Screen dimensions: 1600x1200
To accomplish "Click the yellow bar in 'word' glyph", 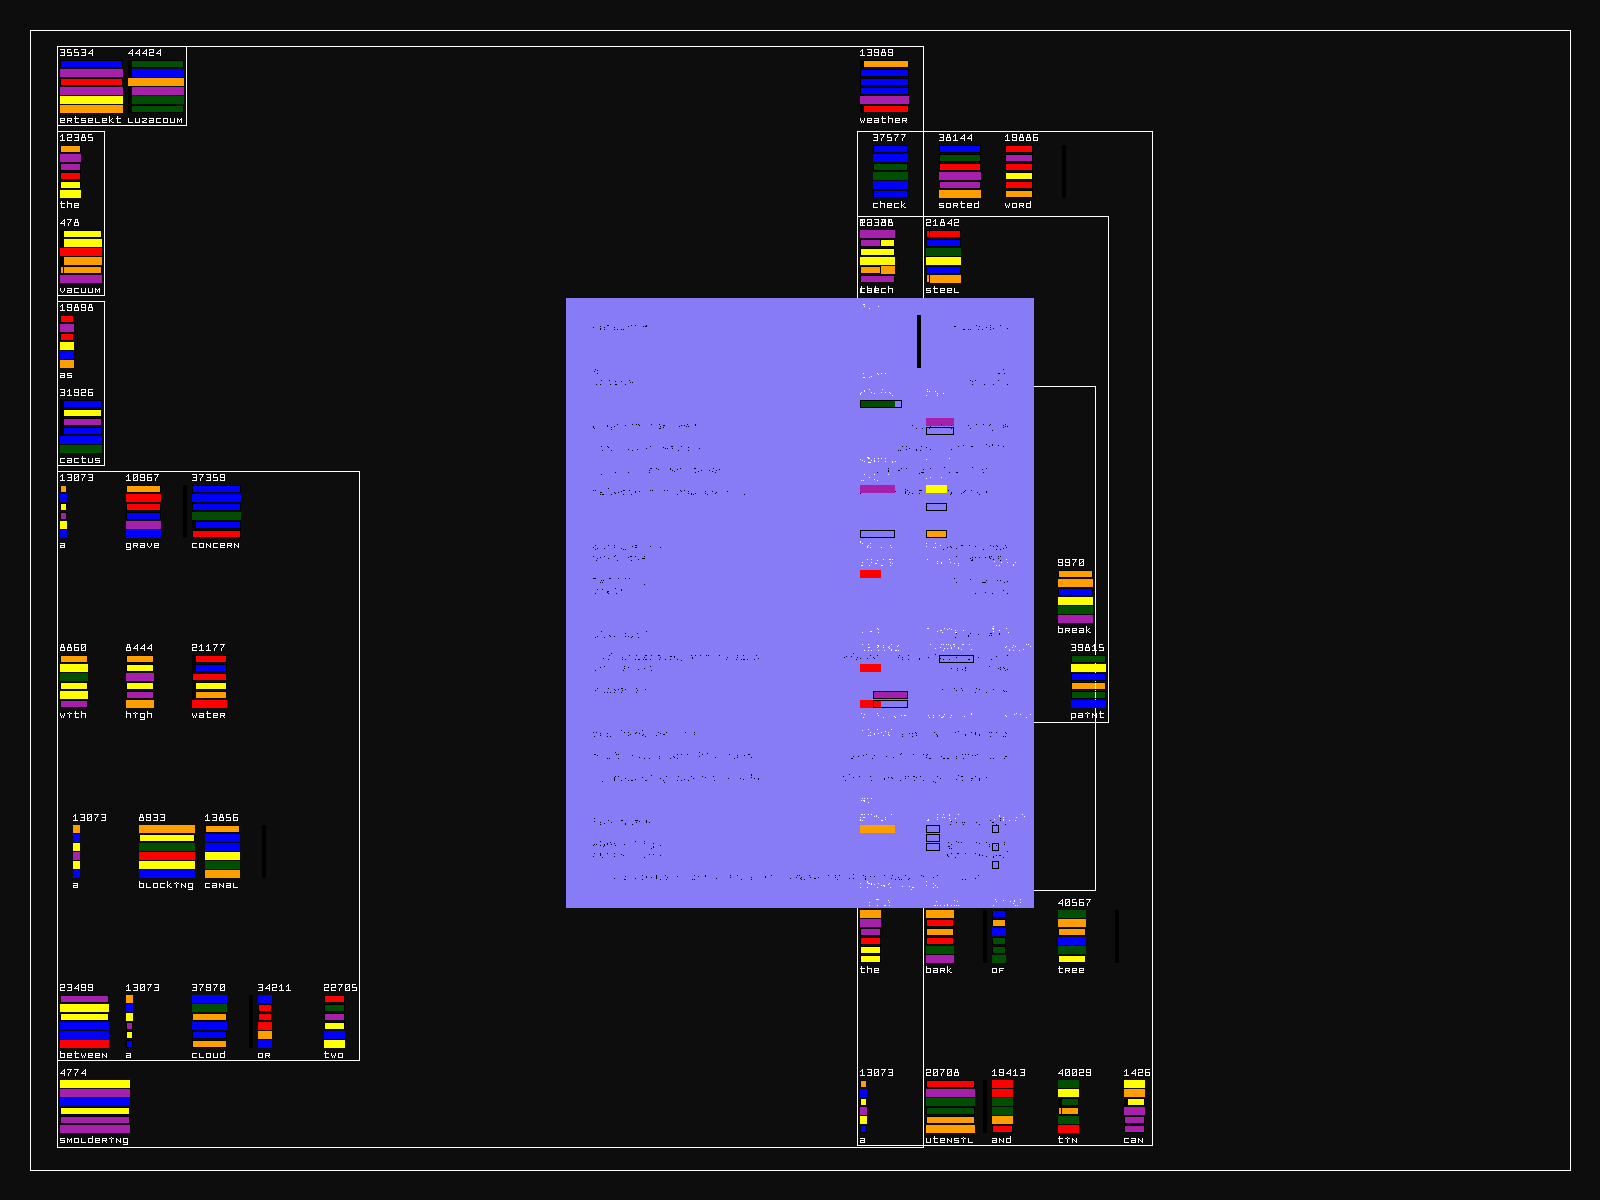I will coord(1019,176).
